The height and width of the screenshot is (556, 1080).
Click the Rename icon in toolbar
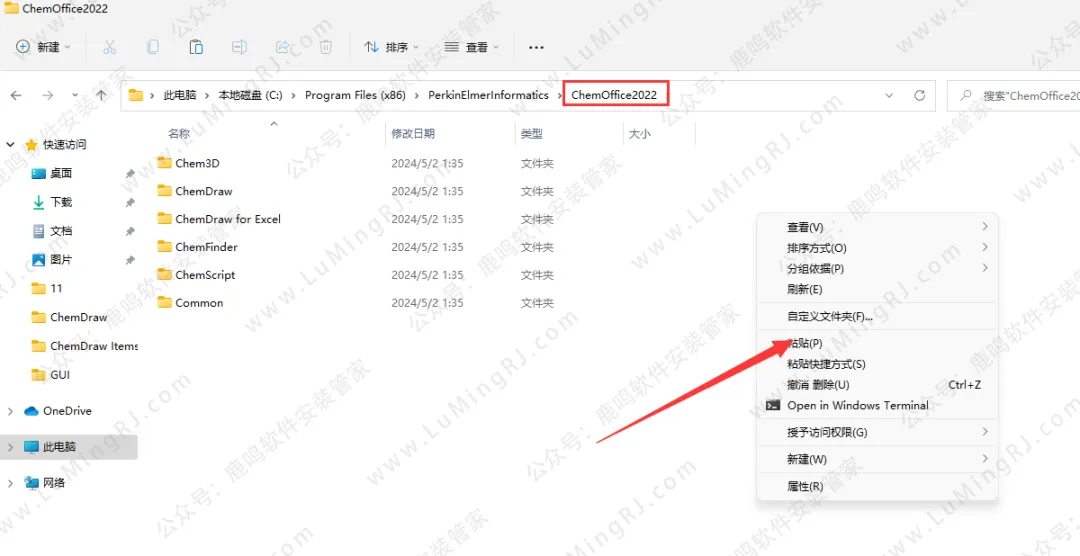click(239, 47)
